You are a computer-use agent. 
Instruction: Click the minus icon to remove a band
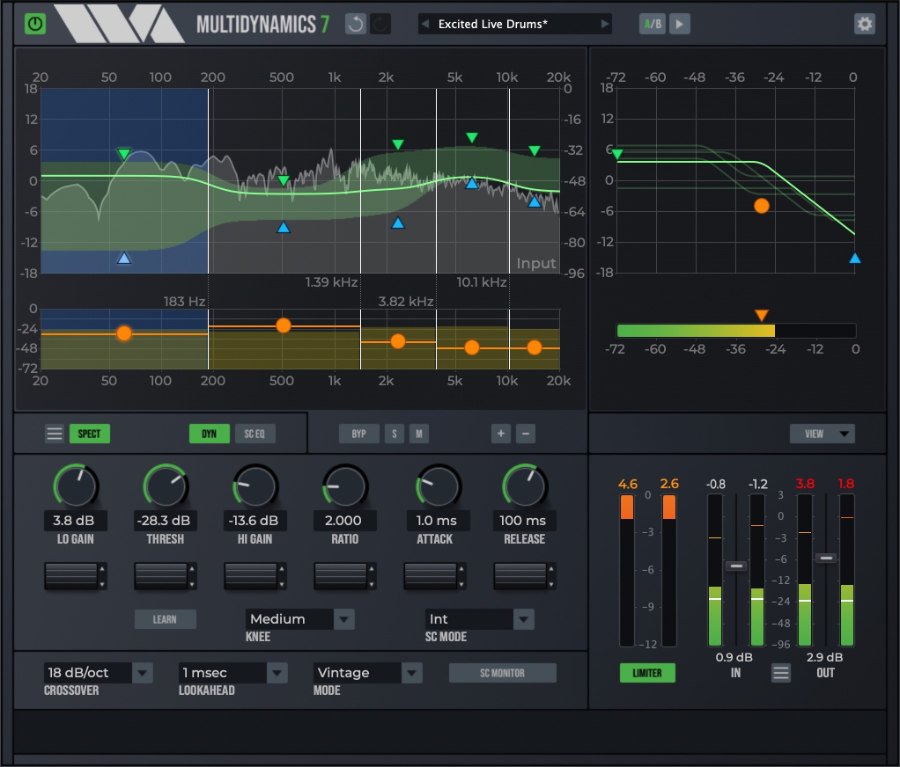click(527, 433)
